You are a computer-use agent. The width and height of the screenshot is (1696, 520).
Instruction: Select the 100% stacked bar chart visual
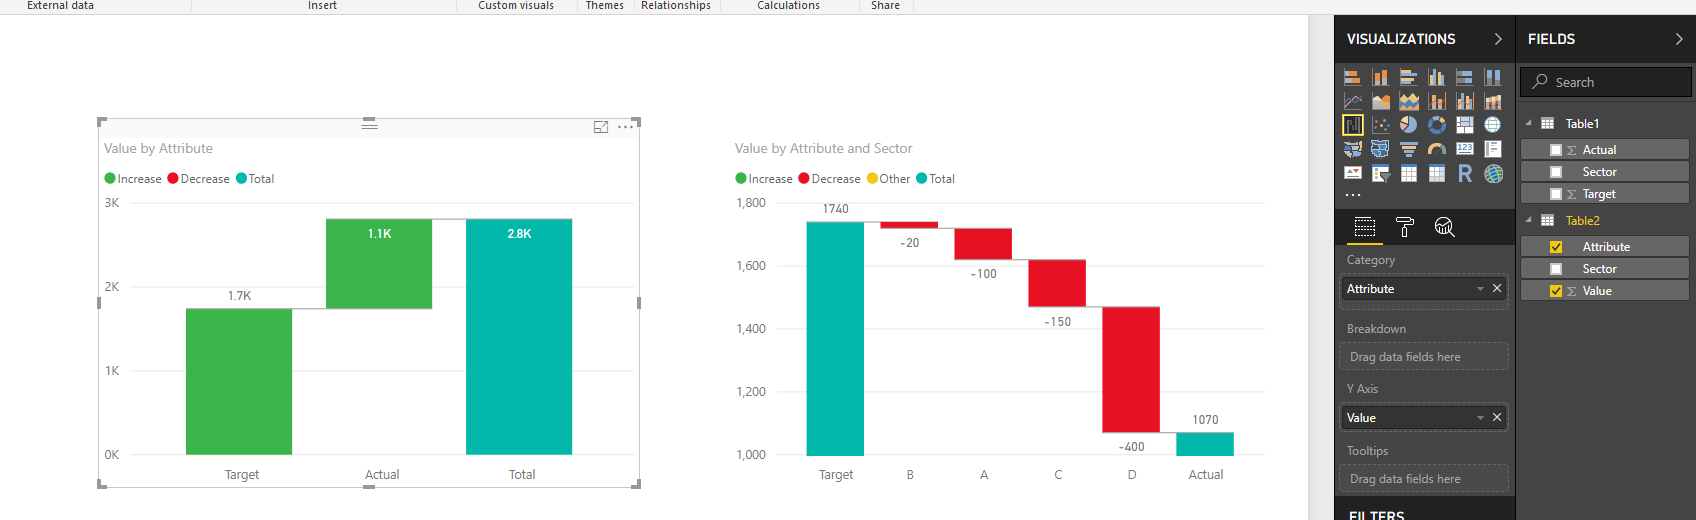tap(1465, 77)
